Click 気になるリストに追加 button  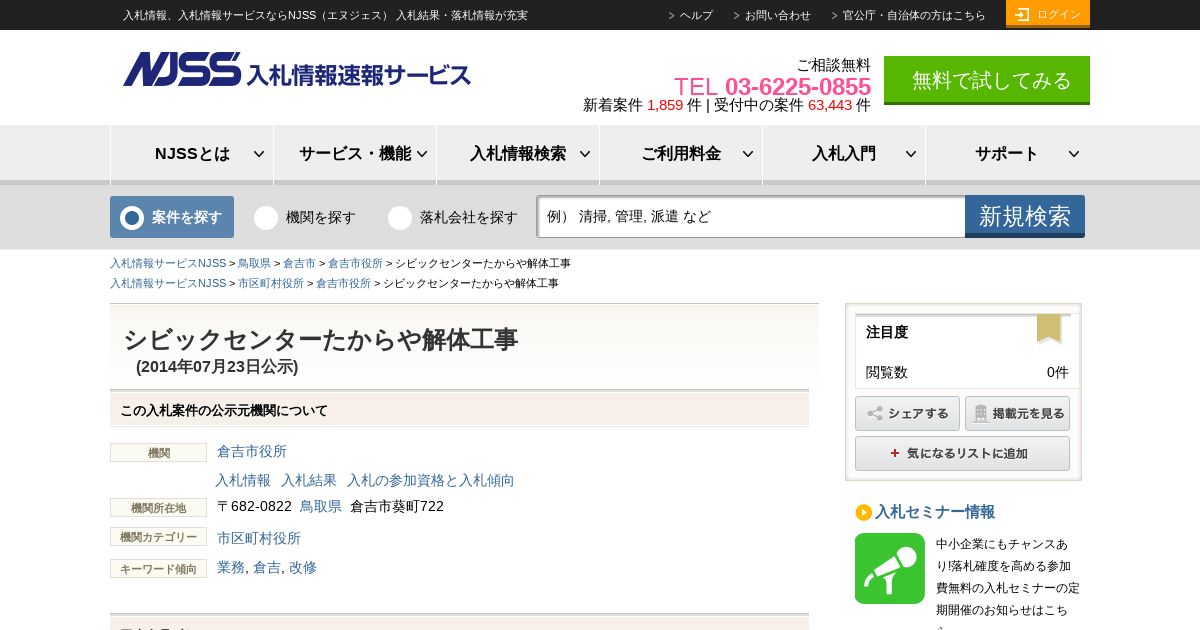point(962,453)
